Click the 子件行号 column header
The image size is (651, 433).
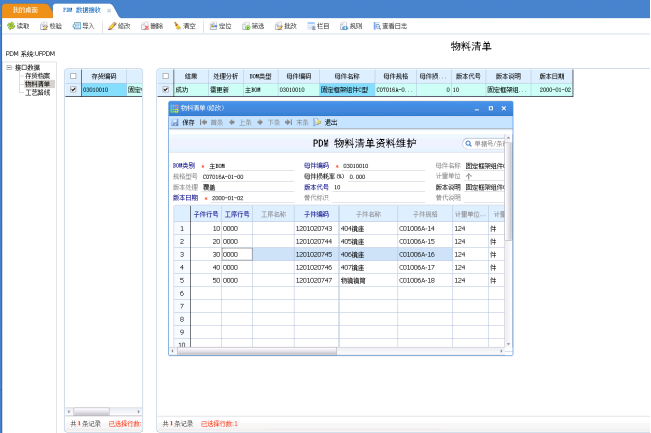(206, 214)
